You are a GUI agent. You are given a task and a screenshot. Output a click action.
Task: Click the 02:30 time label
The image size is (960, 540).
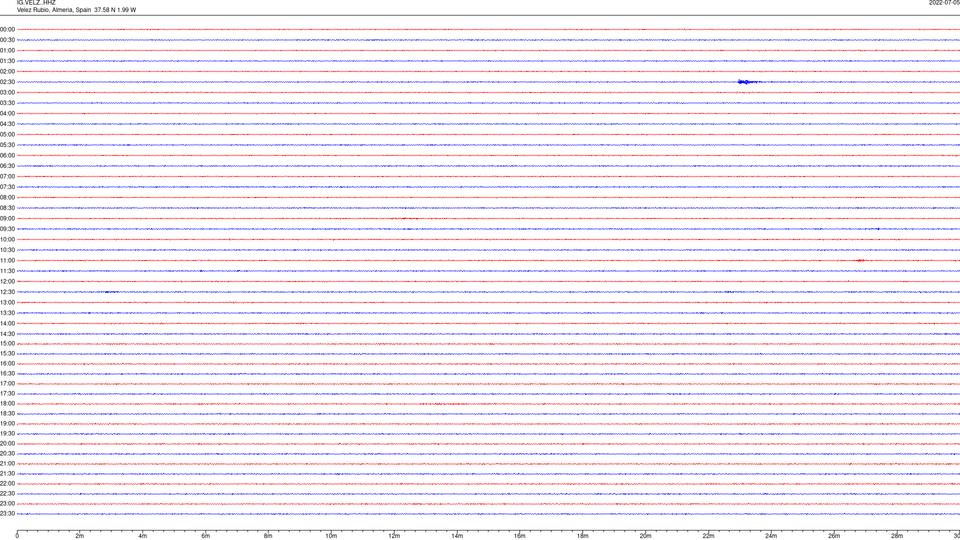7,82
